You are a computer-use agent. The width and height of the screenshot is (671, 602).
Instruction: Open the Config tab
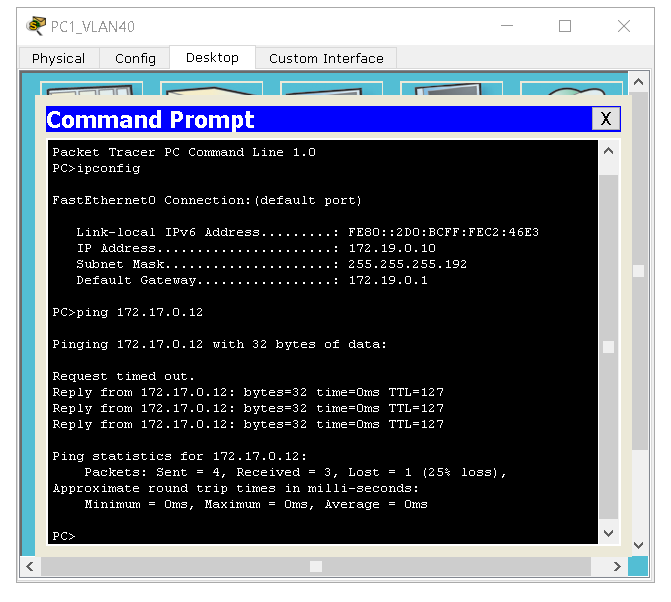click(135, 58)
